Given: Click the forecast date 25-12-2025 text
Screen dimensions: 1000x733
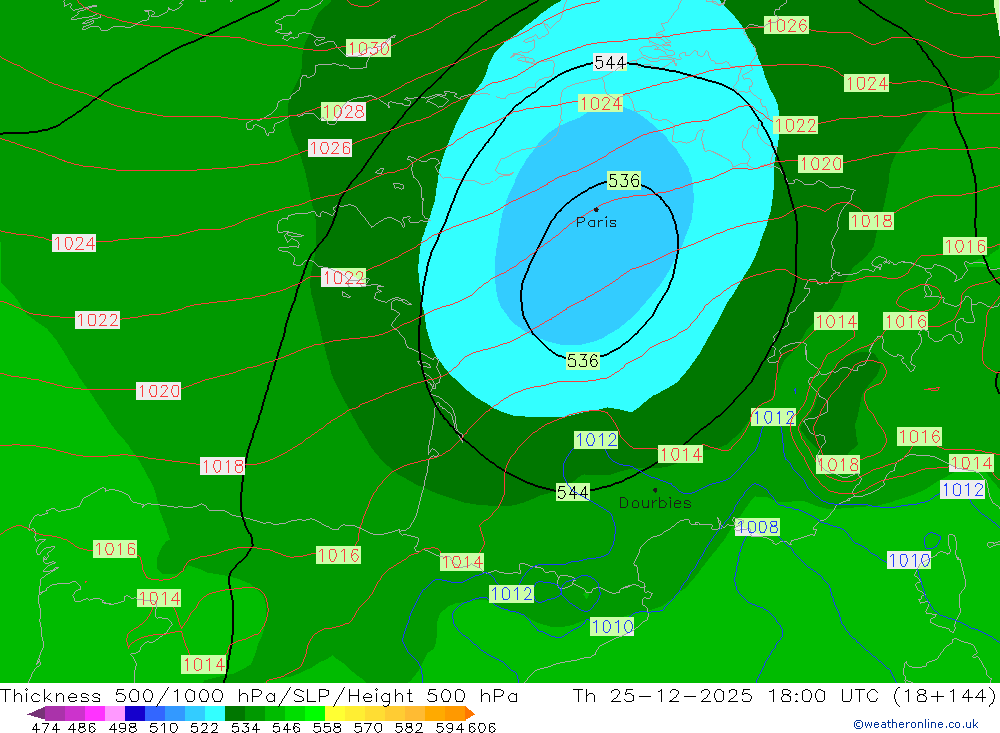Looking at the screenshot, I should [681, 695].
